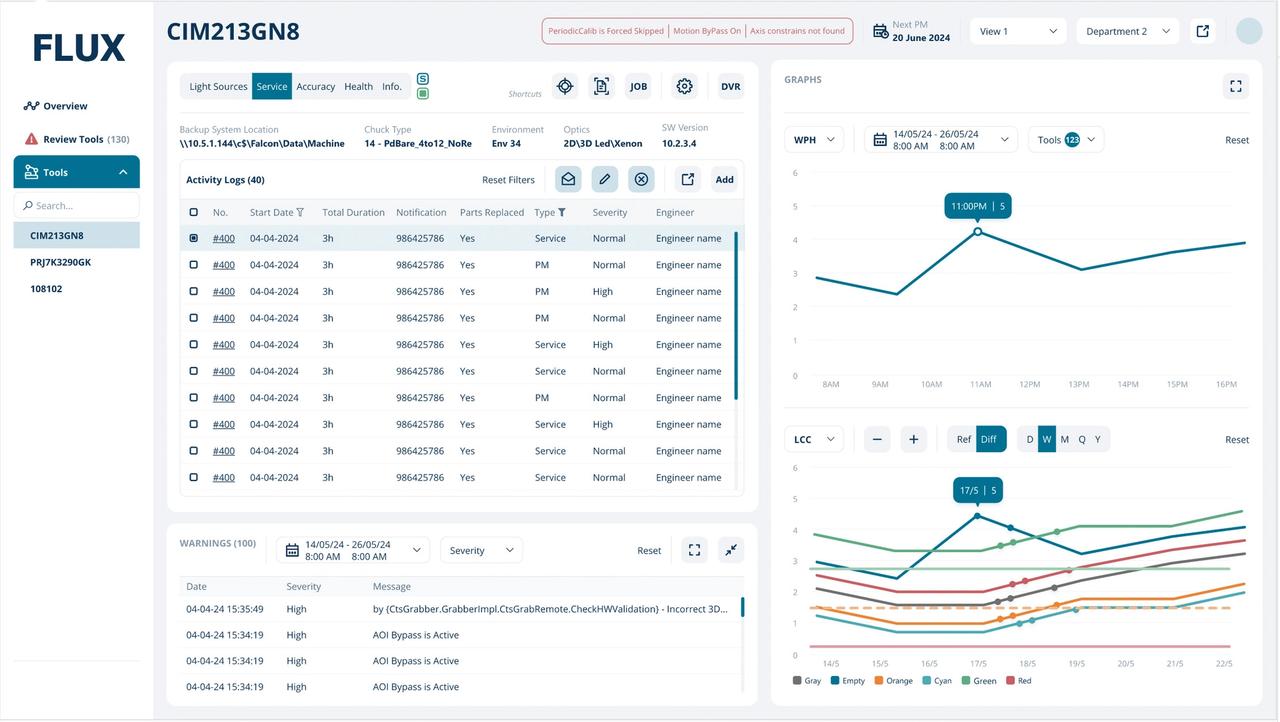The width and height of the screenshot is (1280, 722).
Task: Collapse the Warnings panel view
Action: click(x=731, y=549)
